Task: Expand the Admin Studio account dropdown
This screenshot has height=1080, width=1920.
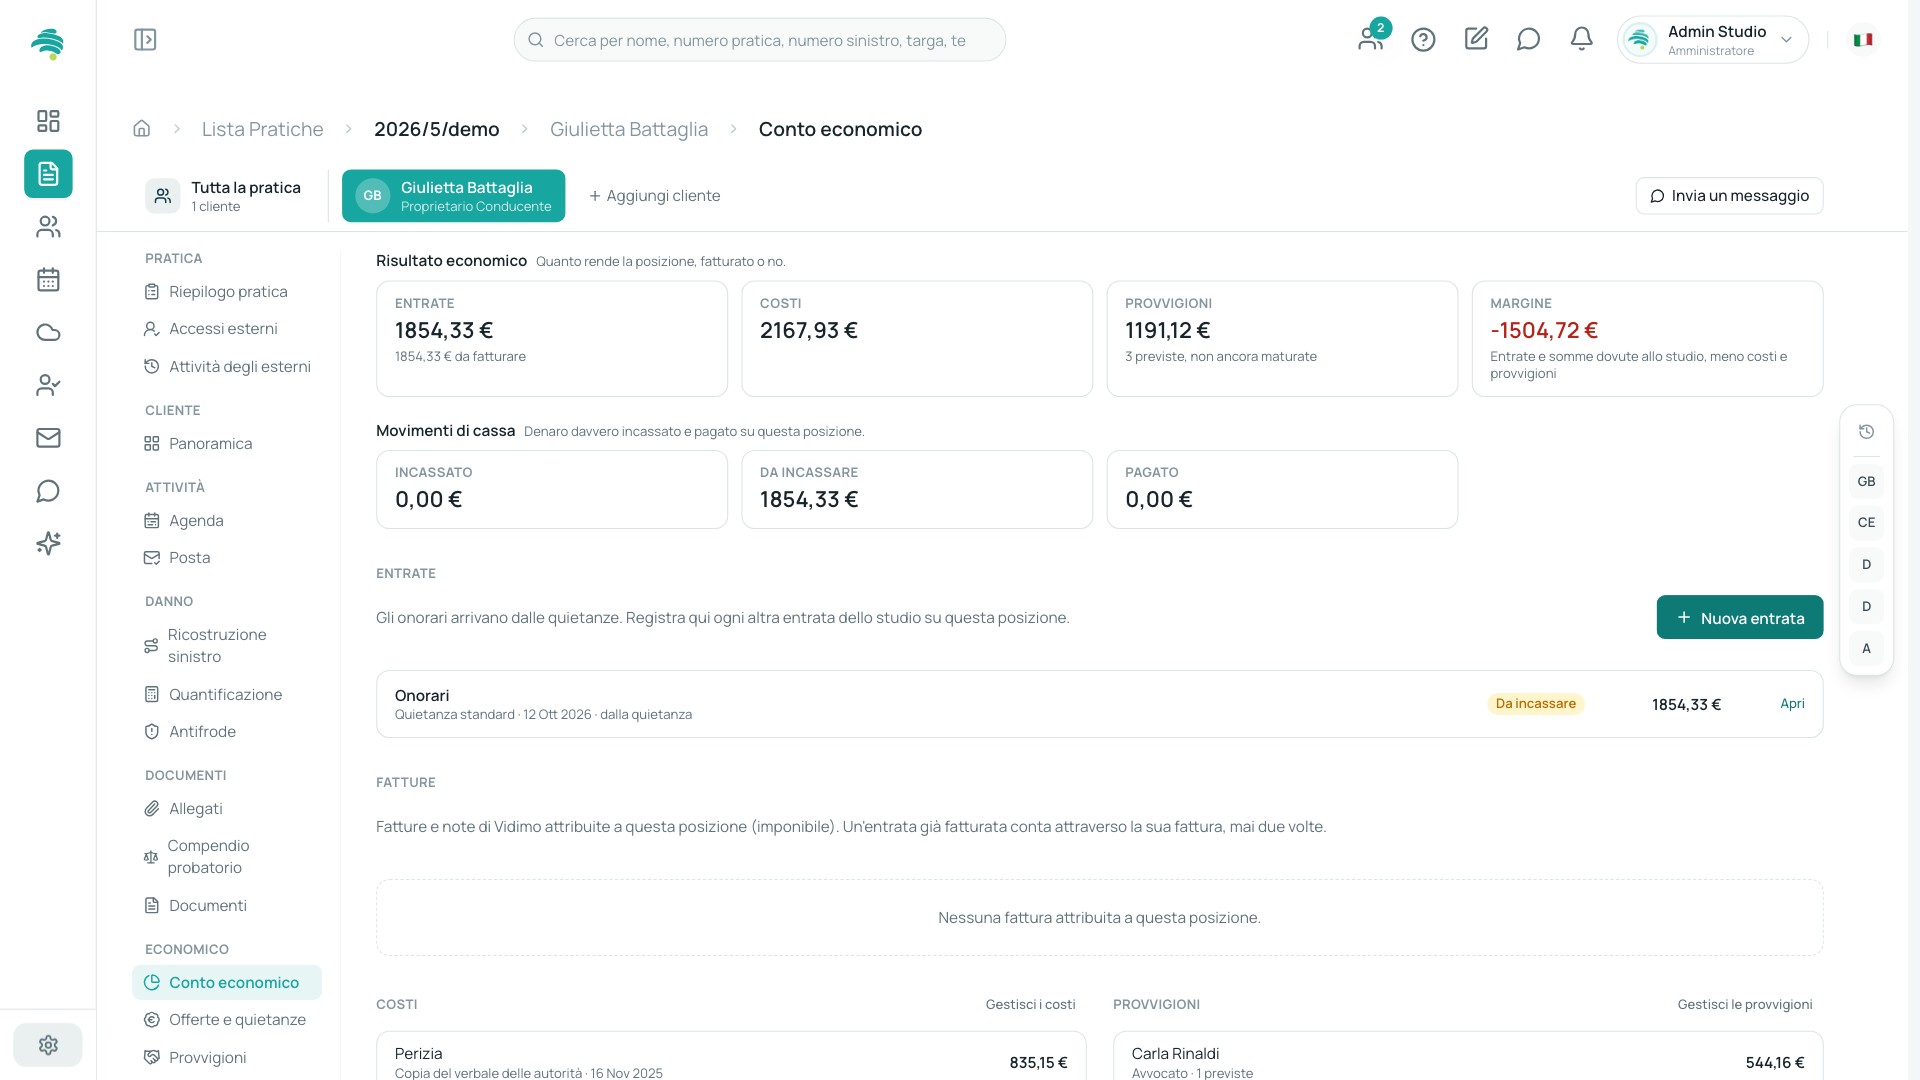Action: (1713, 40)
